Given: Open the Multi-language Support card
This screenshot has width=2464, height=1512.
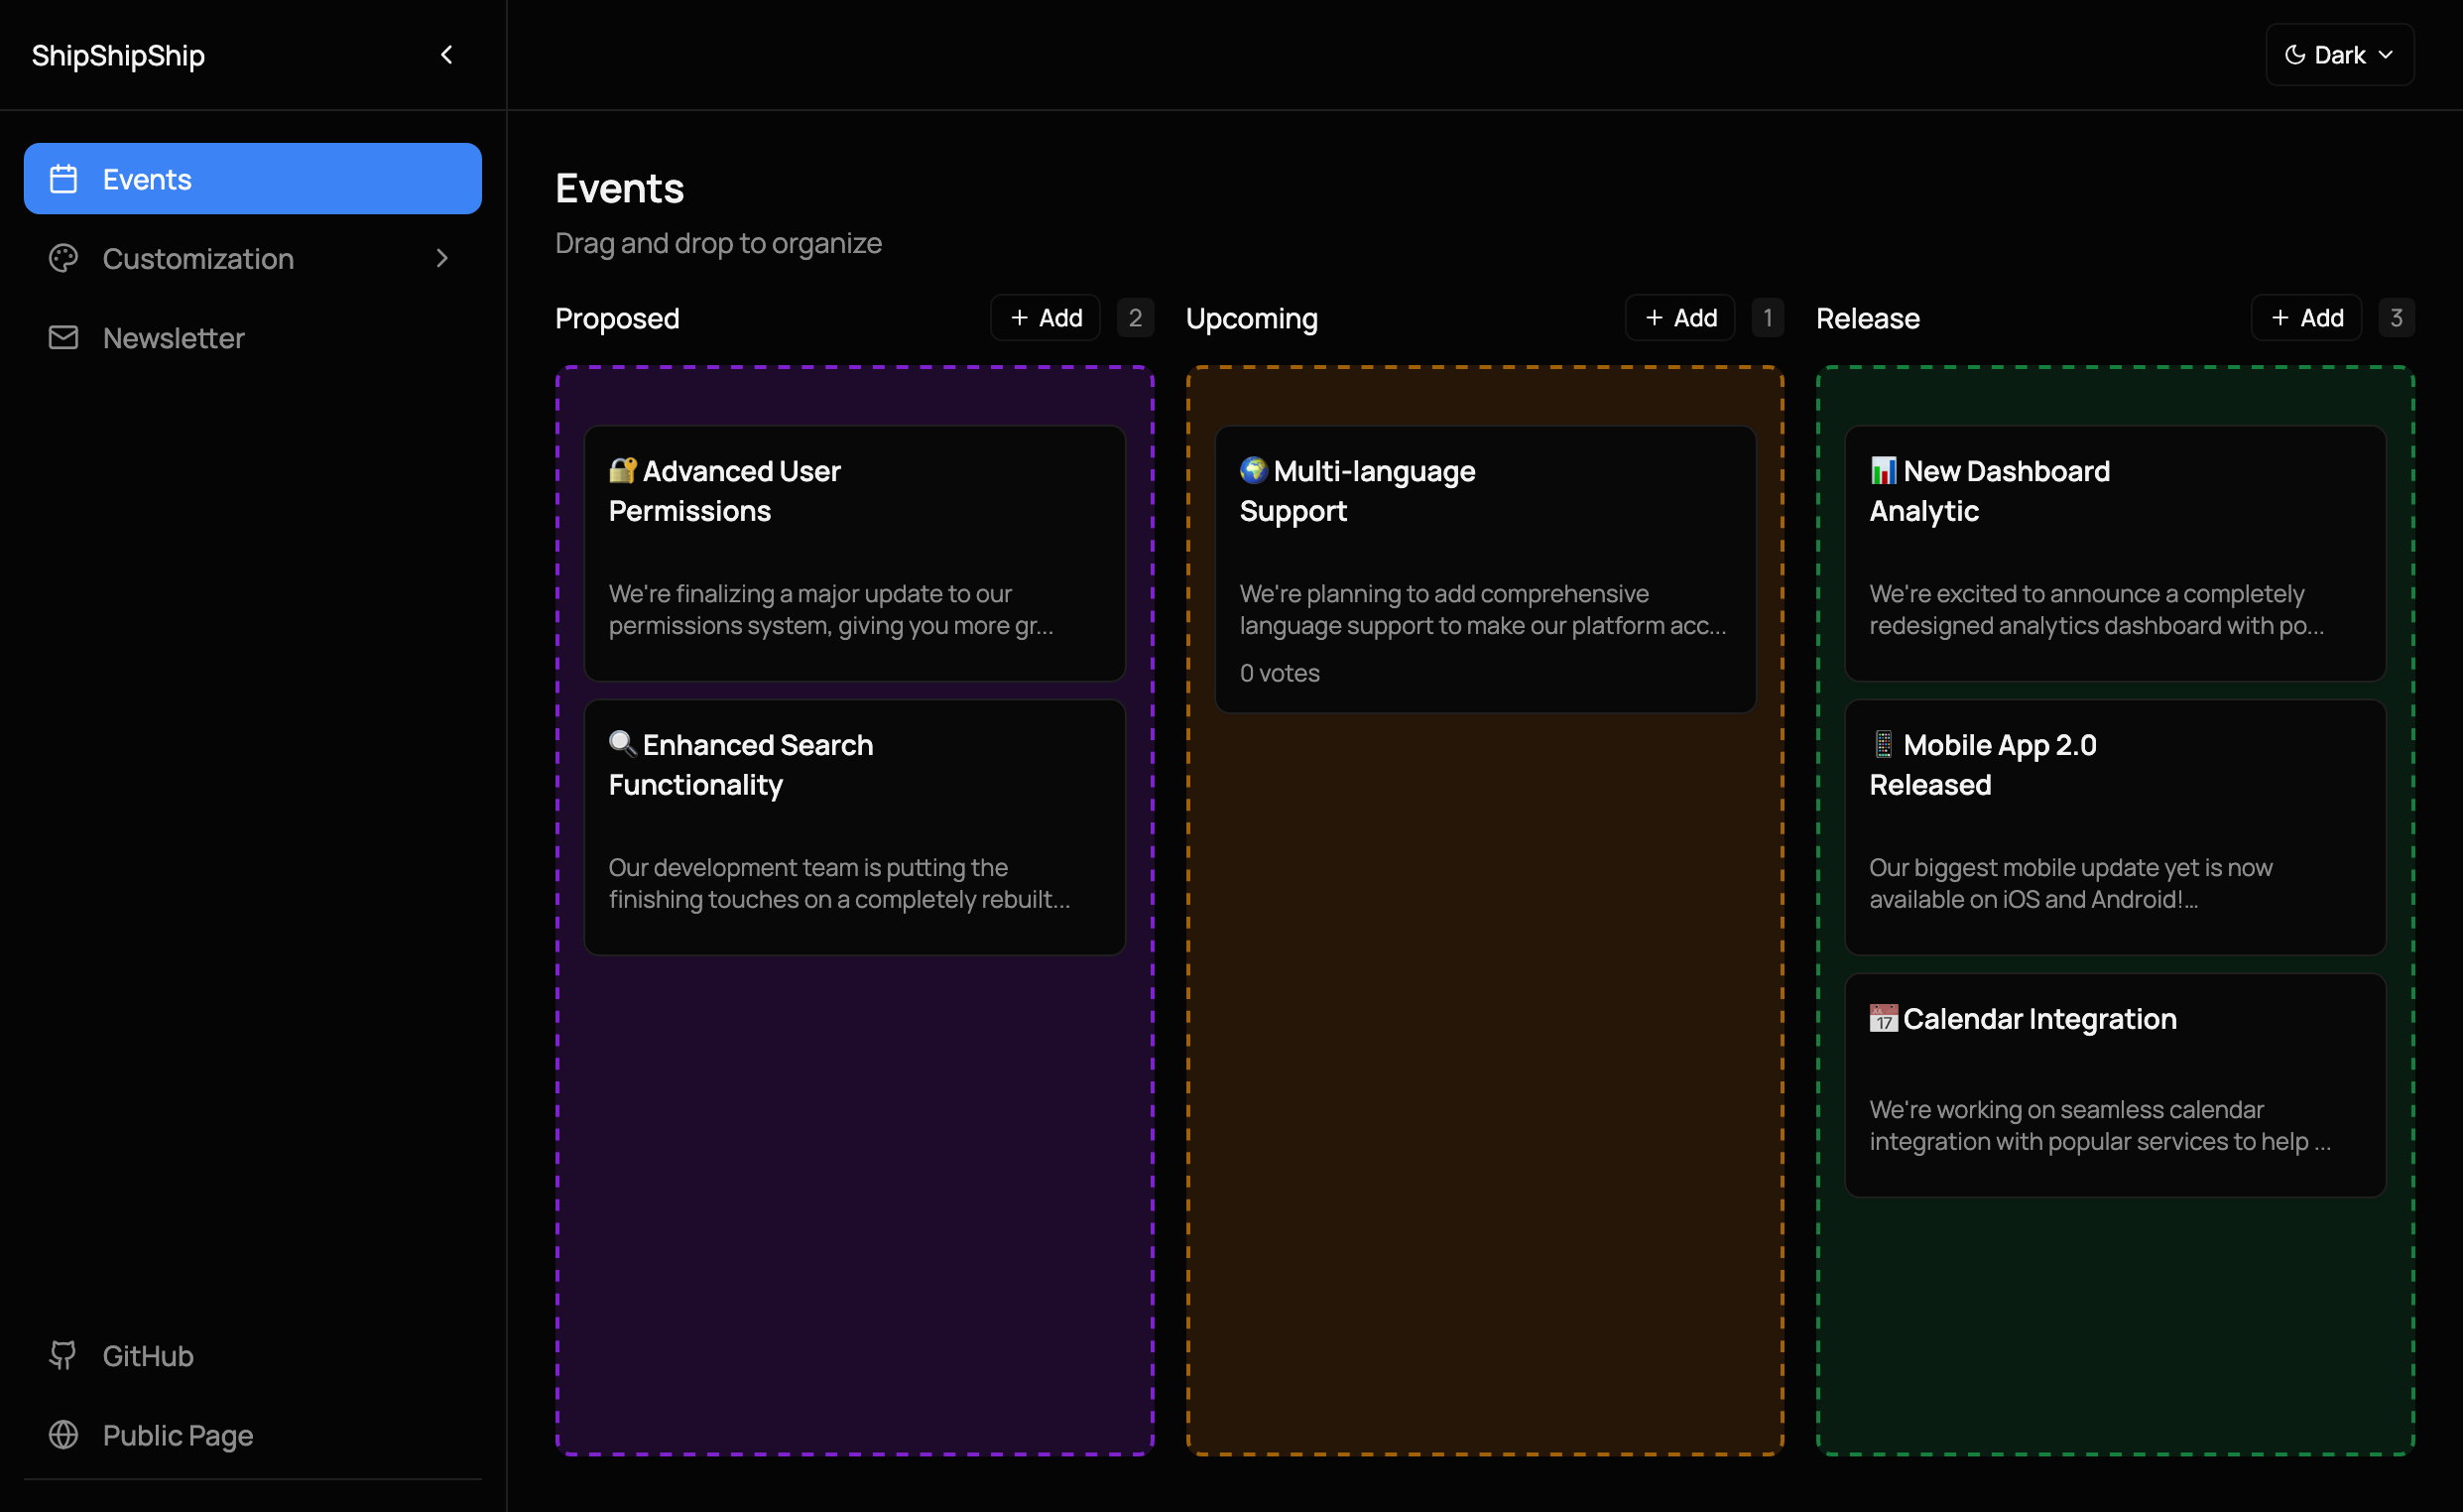Looking at the screenshot, I should click(1485, 569).
